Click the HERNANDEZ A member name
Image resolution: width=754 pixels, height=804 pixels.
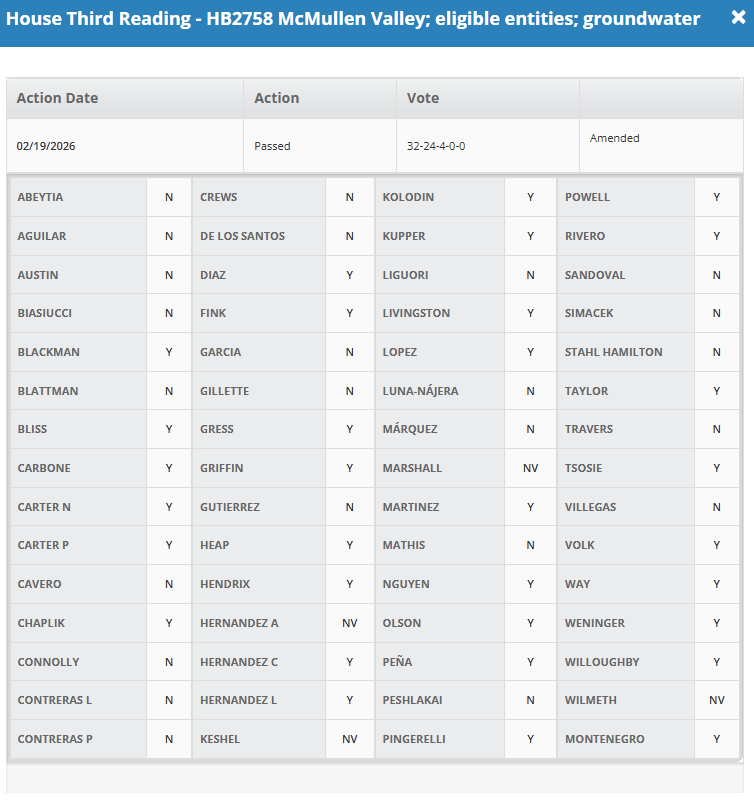coord(239,623)
